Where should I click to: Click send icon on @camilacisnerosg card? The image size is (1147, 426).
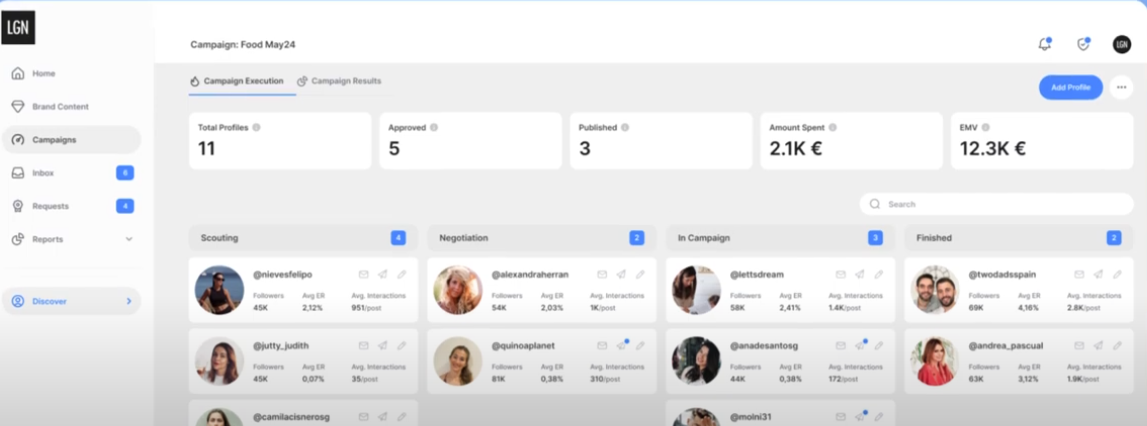coord(383,416)
